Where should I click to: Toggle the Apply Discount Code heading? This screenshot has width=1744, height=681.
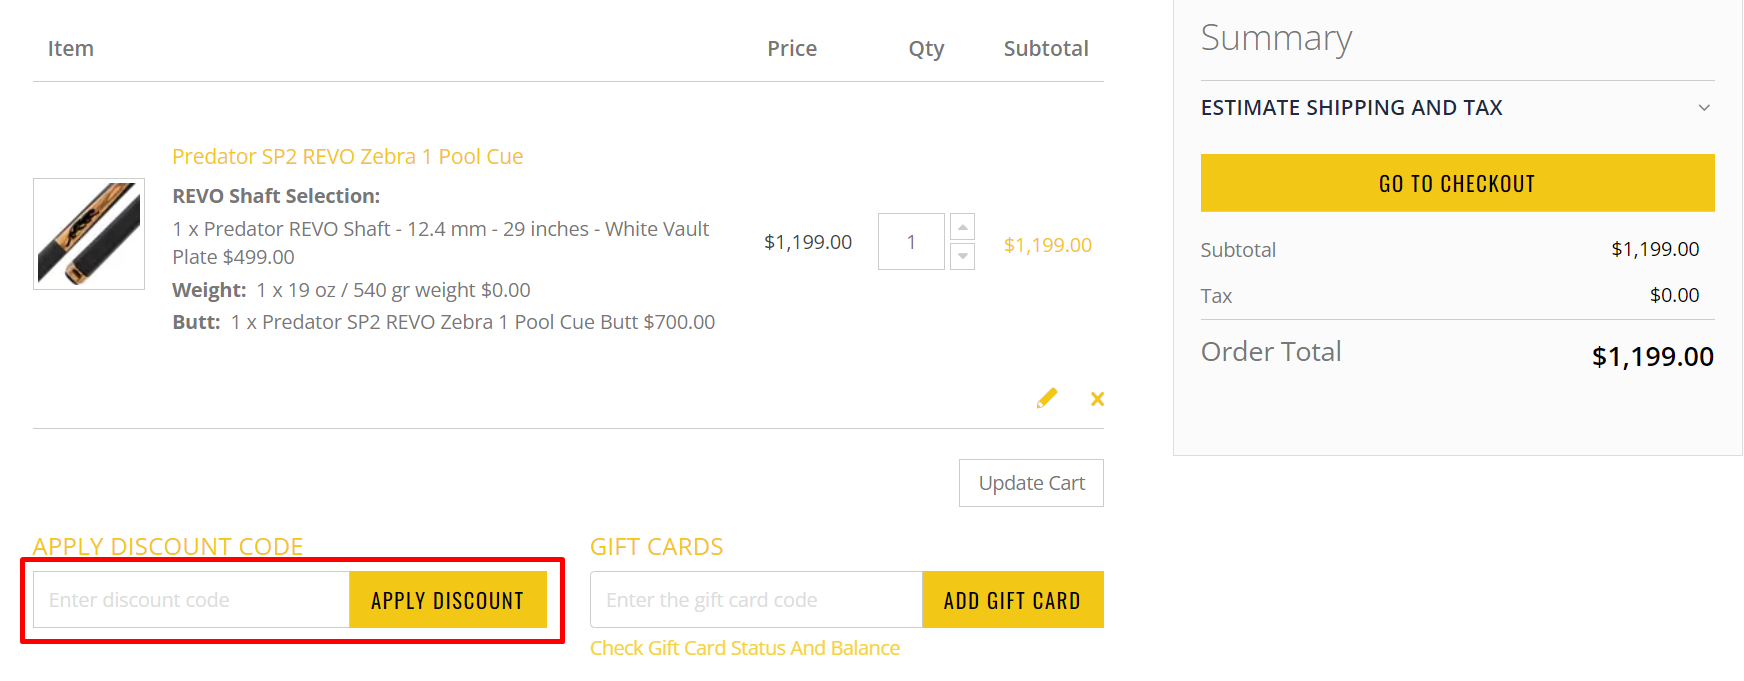[x=168, y=546]
